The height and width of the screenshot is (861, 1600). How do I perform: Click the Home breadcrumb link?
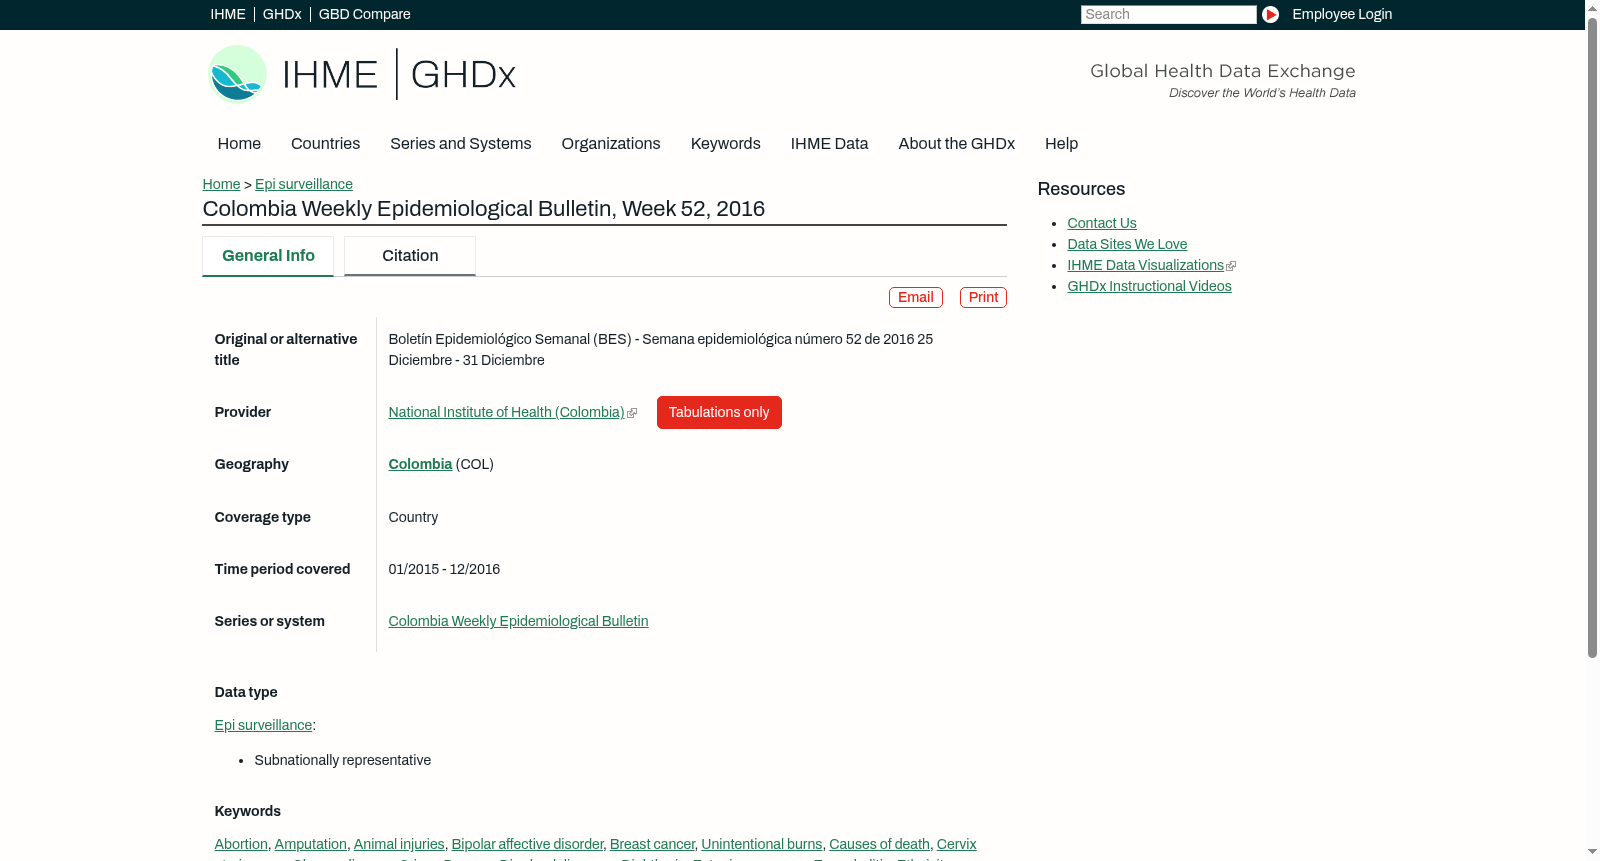[221, 184]
